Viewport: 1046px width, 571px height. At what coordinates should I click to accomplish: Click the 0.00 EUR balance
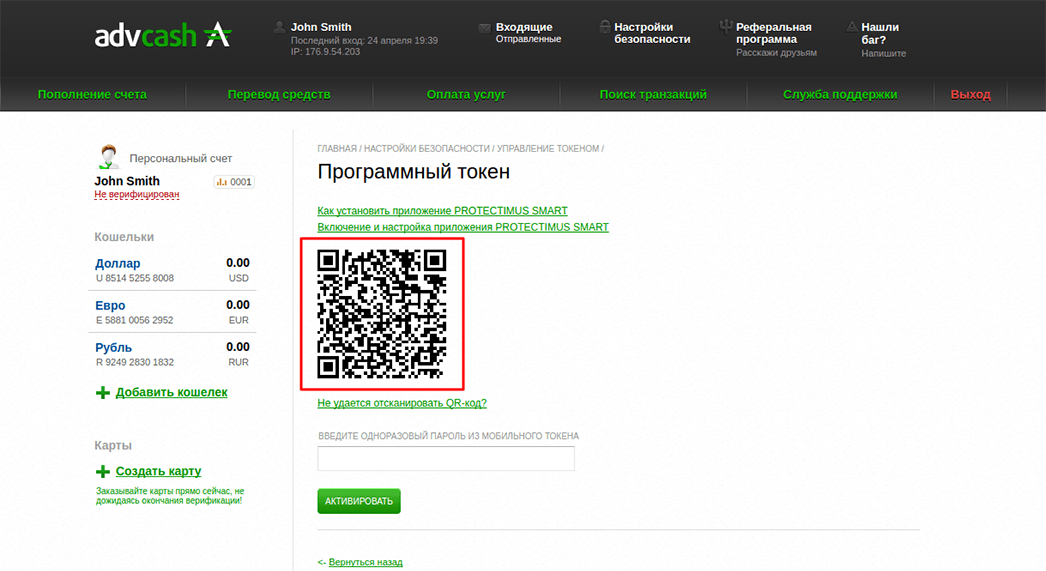coord(237,305)
